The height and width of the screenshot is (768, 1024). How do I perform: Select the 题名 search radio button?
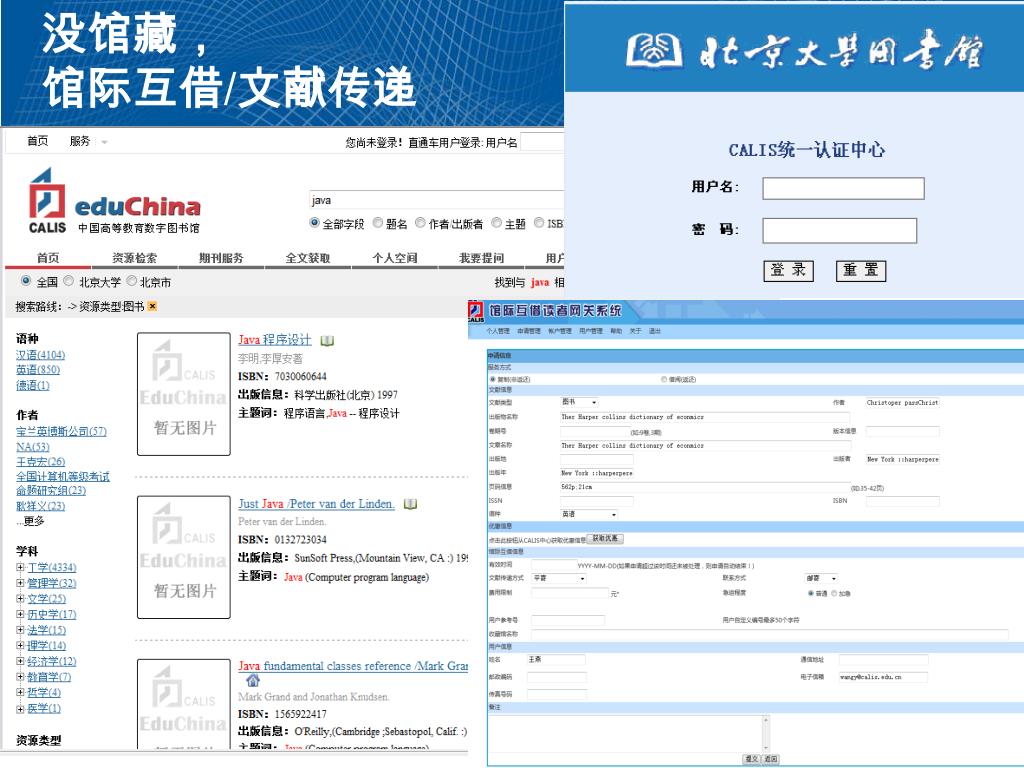pyautogui.click(x=377, y=223)
